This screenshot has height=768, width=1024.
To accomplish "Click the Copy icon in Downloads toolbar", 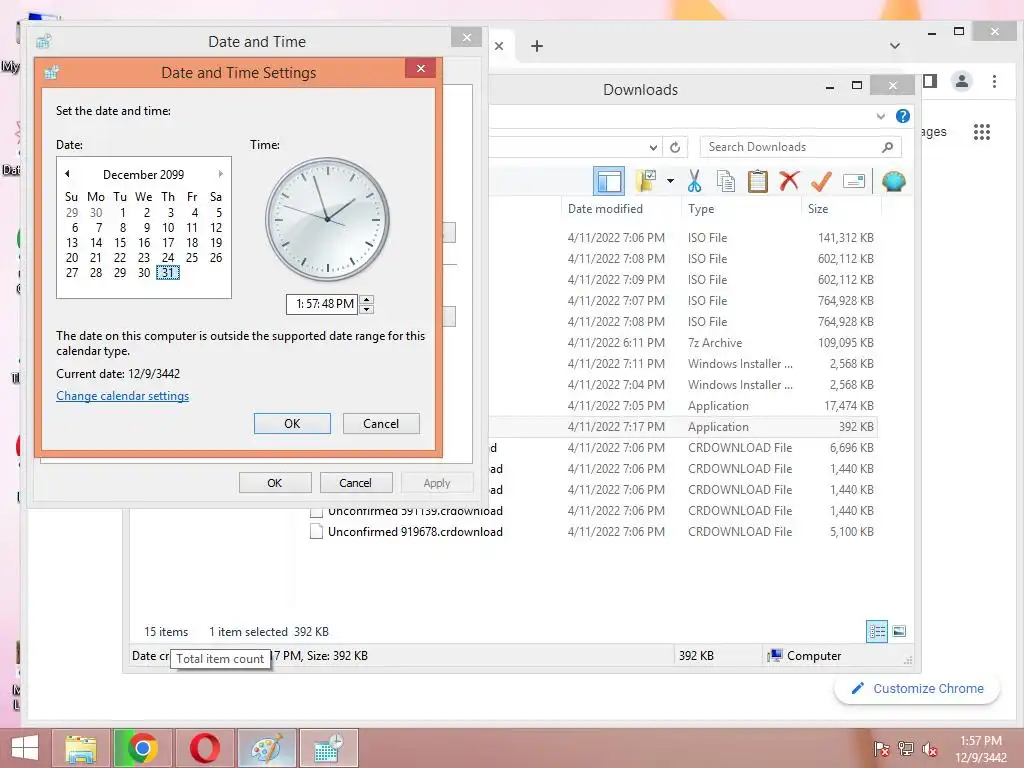I will [x=726, y=181].
